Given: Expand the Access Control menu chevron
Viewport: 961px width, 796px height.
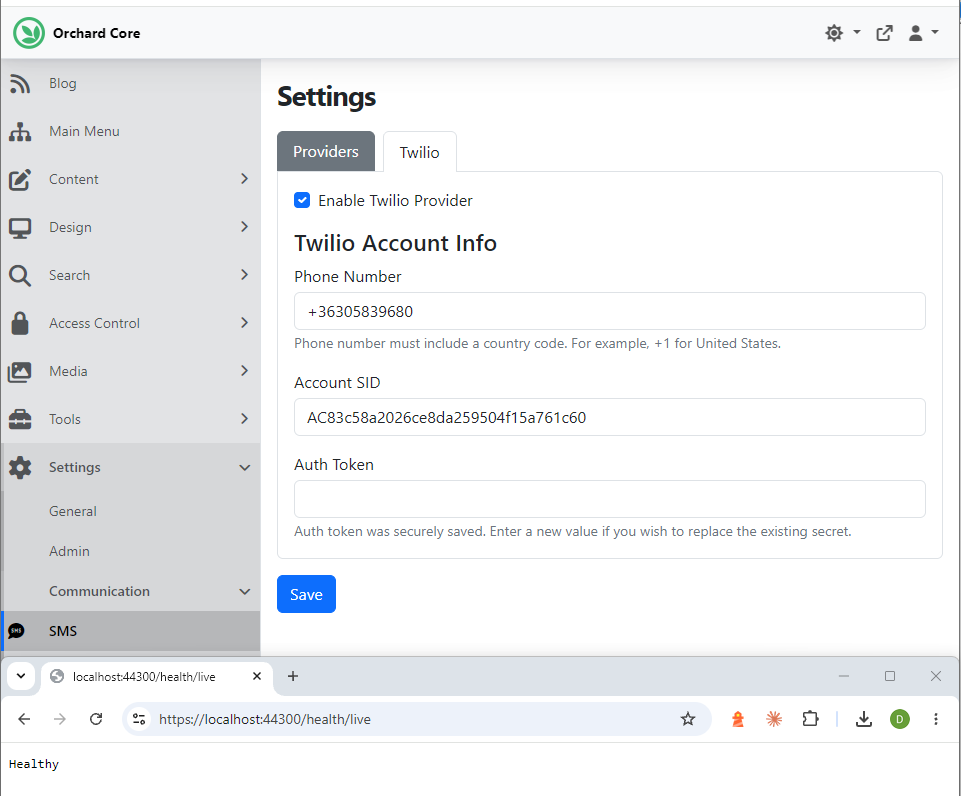Looking at the screenshot, I should click(245, 322).
